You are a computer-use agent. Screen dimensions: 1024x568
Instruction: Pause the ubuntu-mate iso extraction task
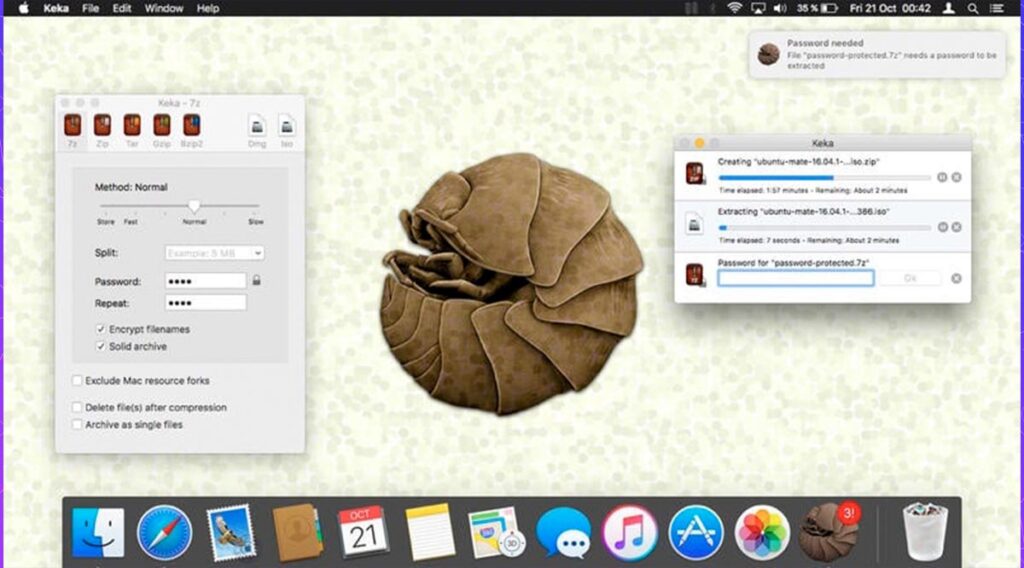(x=942, y=227)
